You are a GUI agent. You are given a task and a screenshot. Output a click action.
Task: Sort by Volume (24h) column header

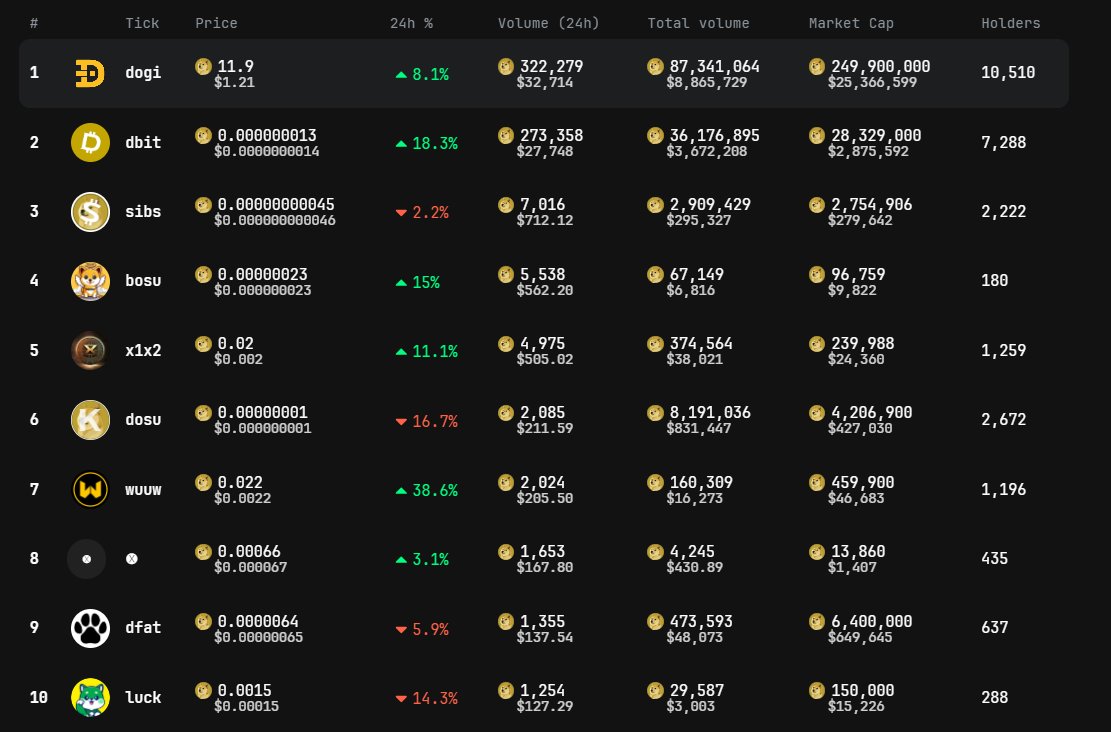pyautogui.click(x=548, y=23)
